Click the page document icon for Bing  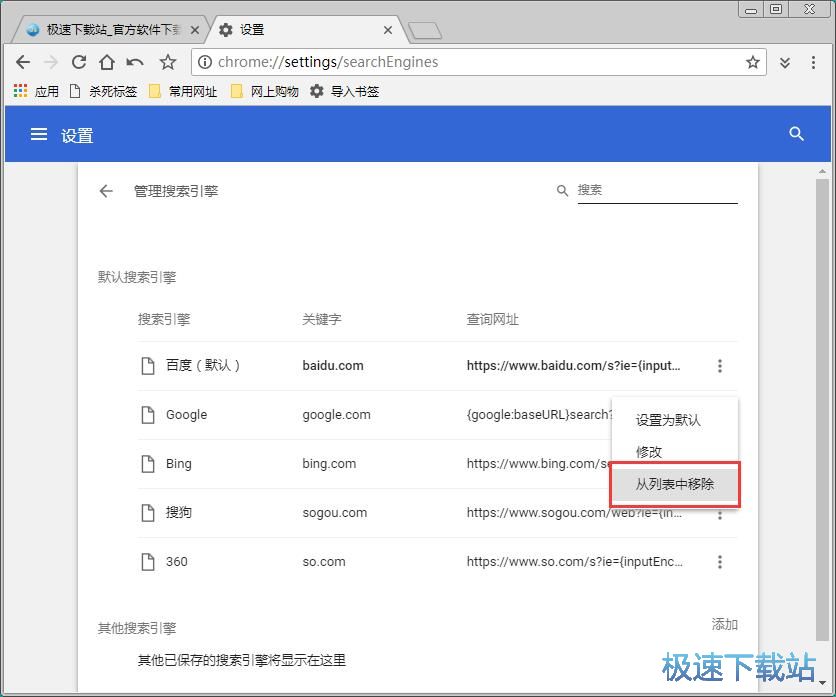148,463
